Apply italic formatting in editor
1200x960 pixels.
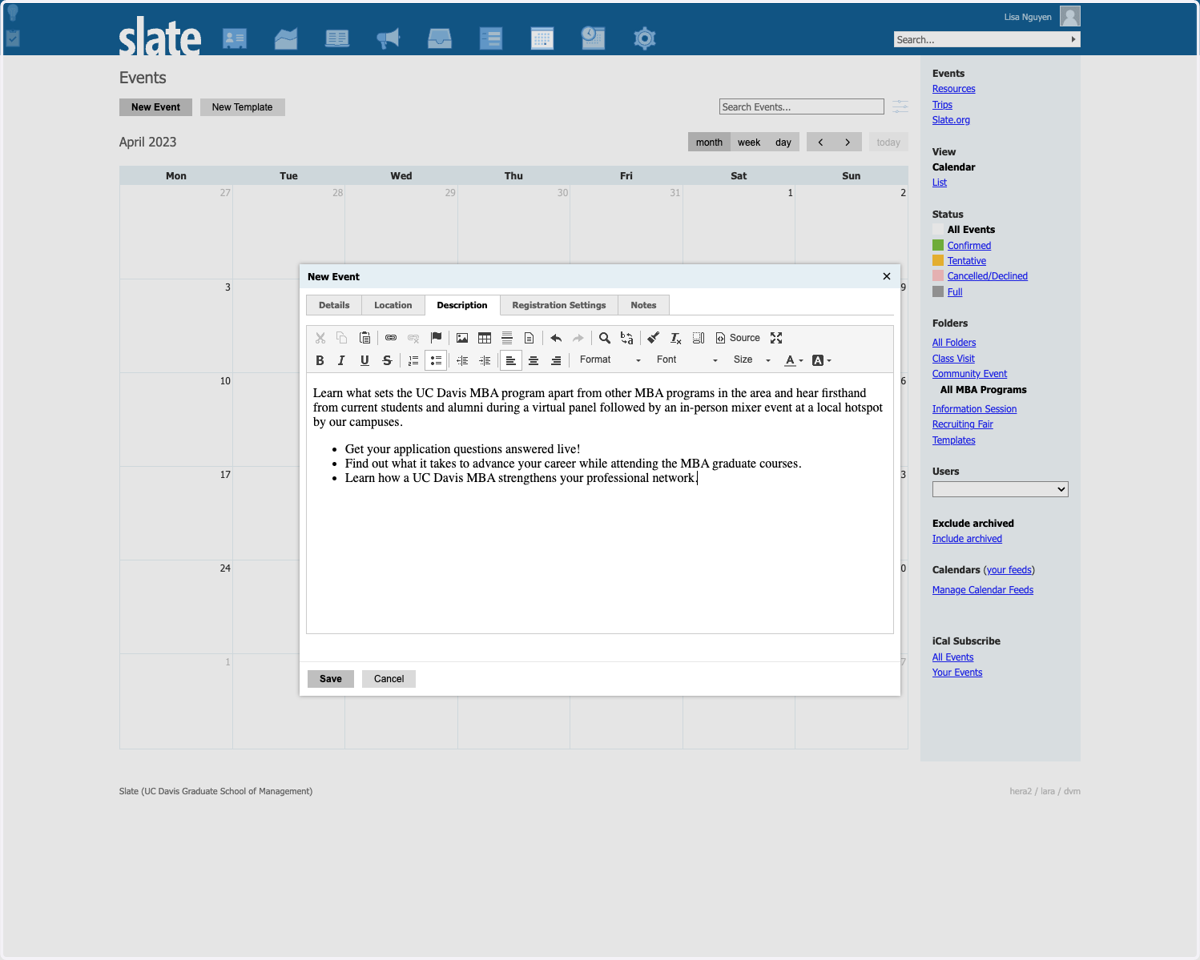point(342,360)
